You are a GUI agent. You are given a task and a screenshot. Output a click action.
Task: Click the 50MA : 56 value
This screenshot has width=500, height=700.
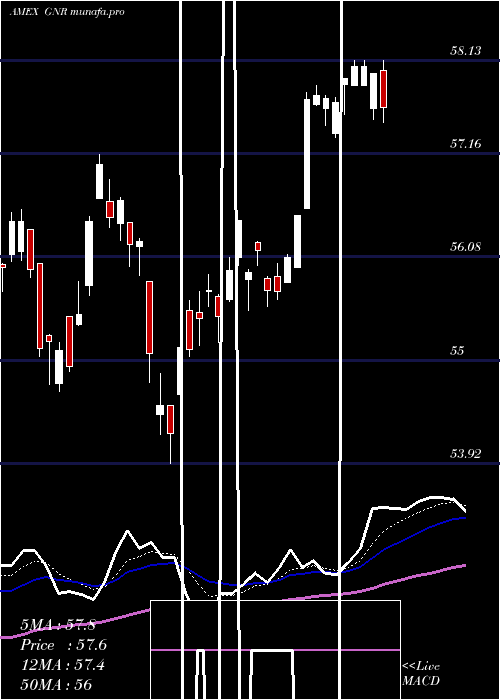pyautogui.click(x=57, y=685)
